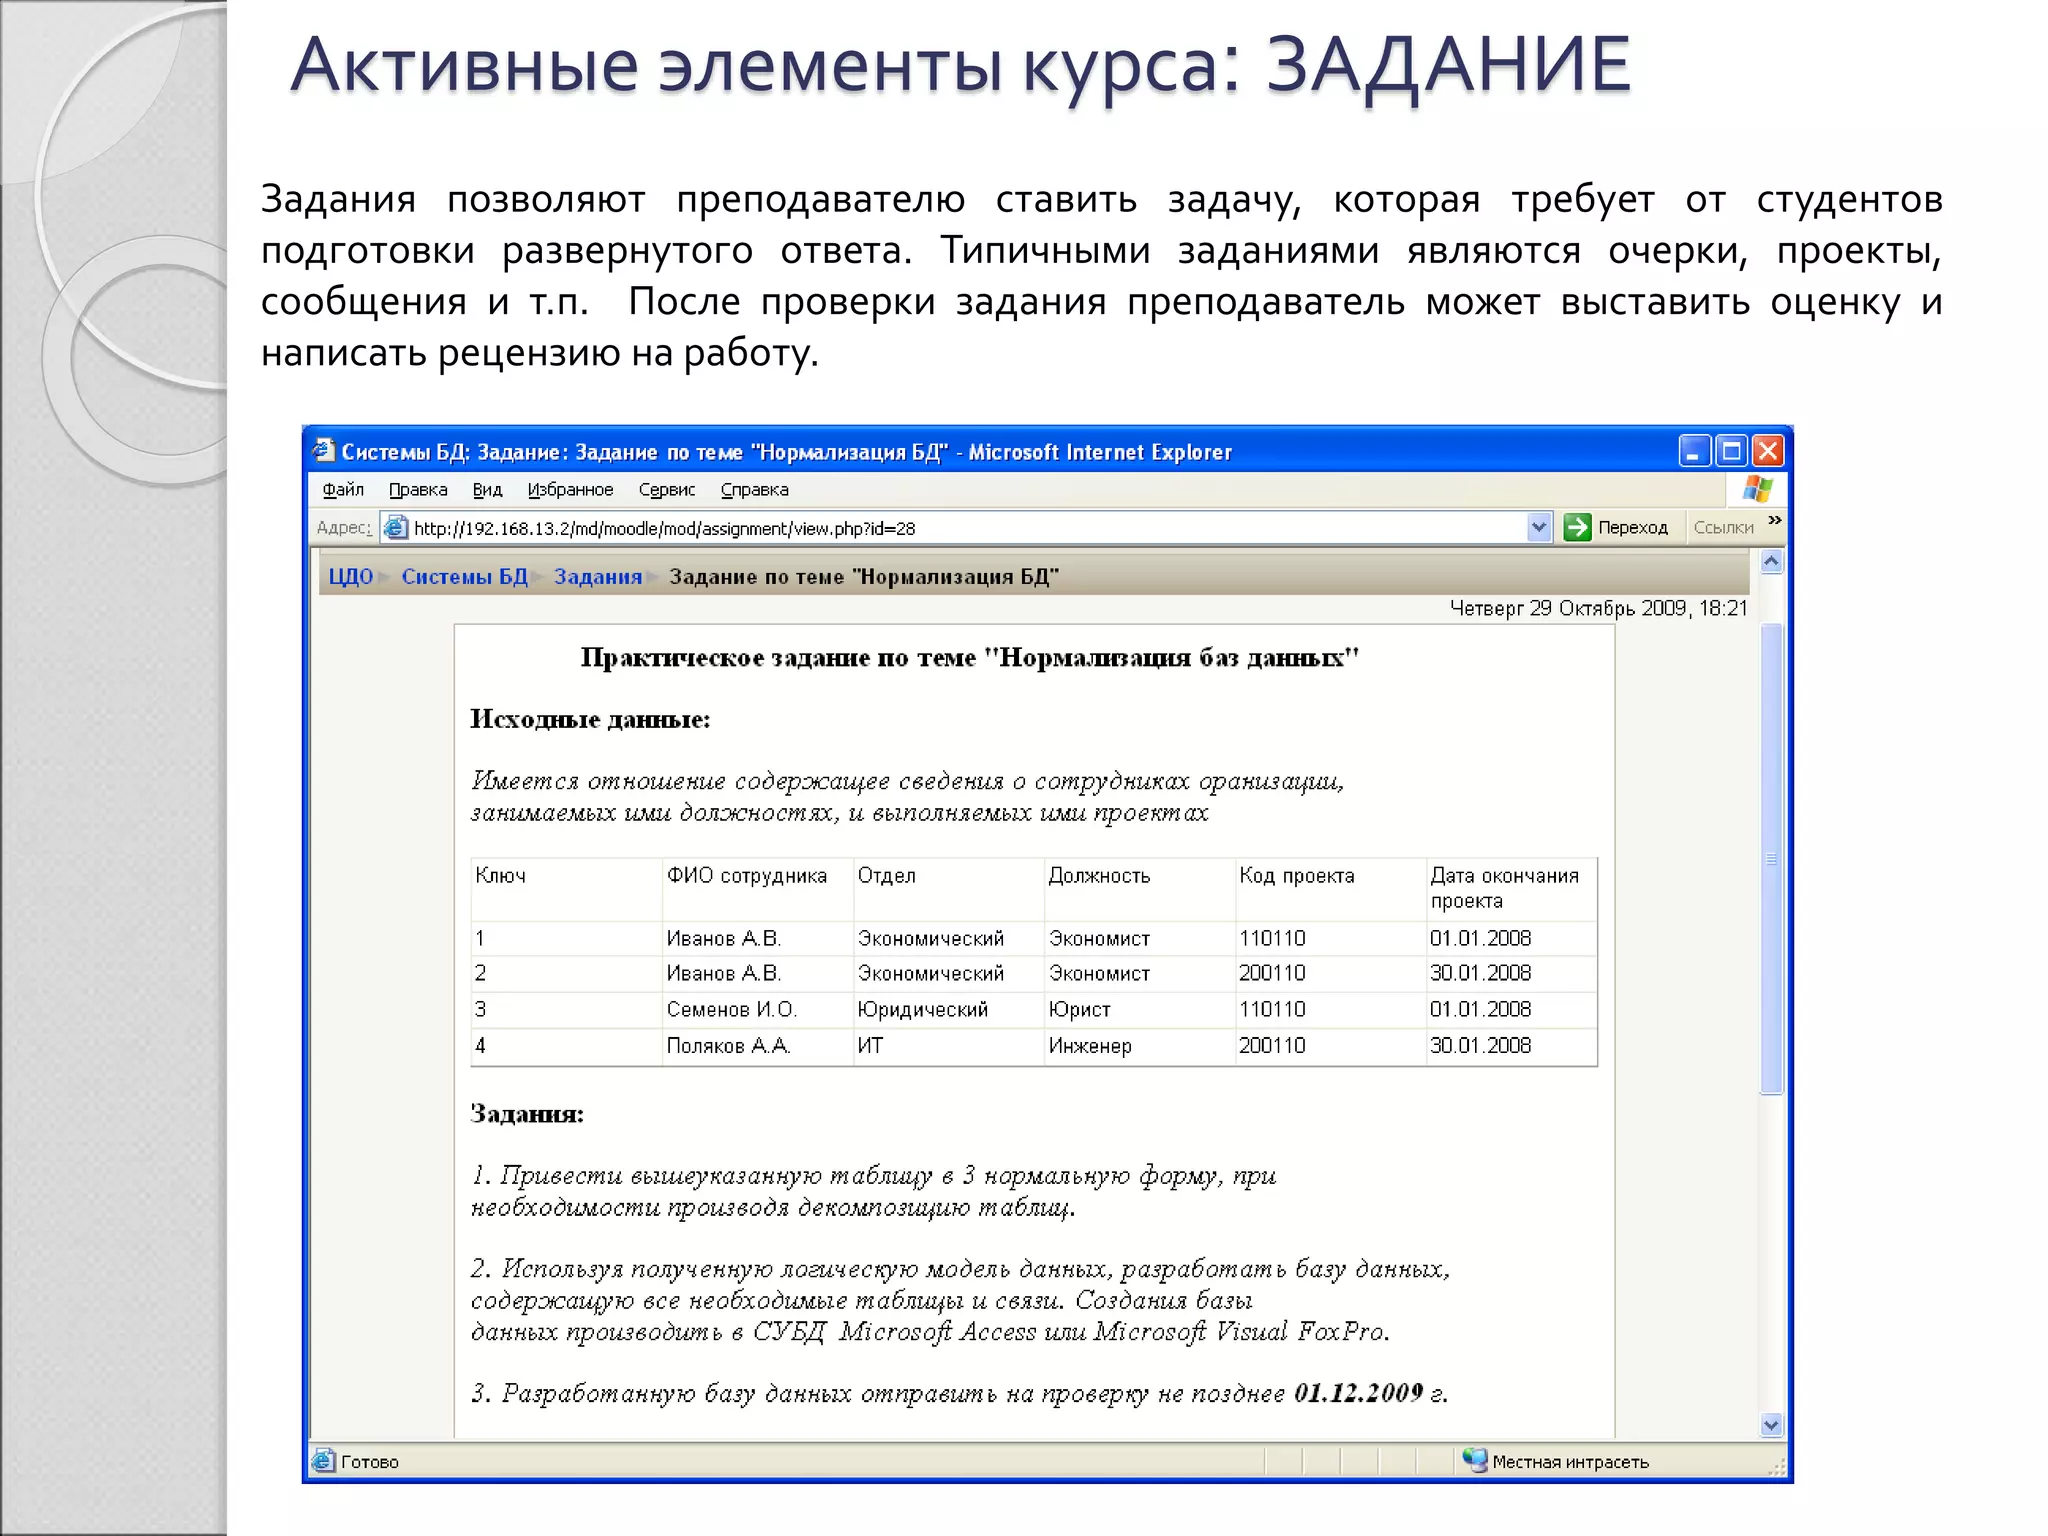Image resolution: width=2048 pixels, height=1536 pixels.
Task: Minimize the Internet Explorer window
Action: click(1693, 451)
